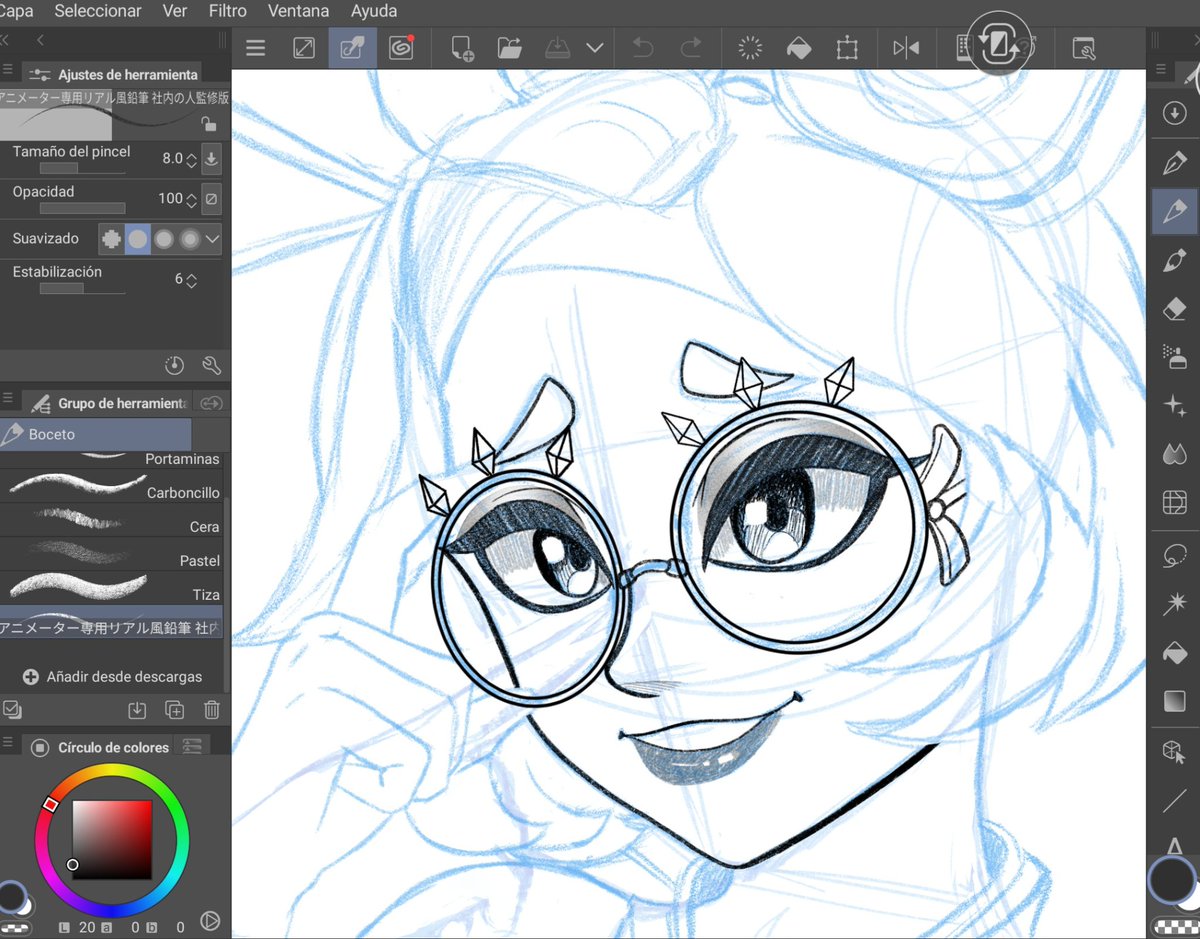Open the Capa menu
Viewport: 1200px width, 939px height.
[x=16, y=12]
